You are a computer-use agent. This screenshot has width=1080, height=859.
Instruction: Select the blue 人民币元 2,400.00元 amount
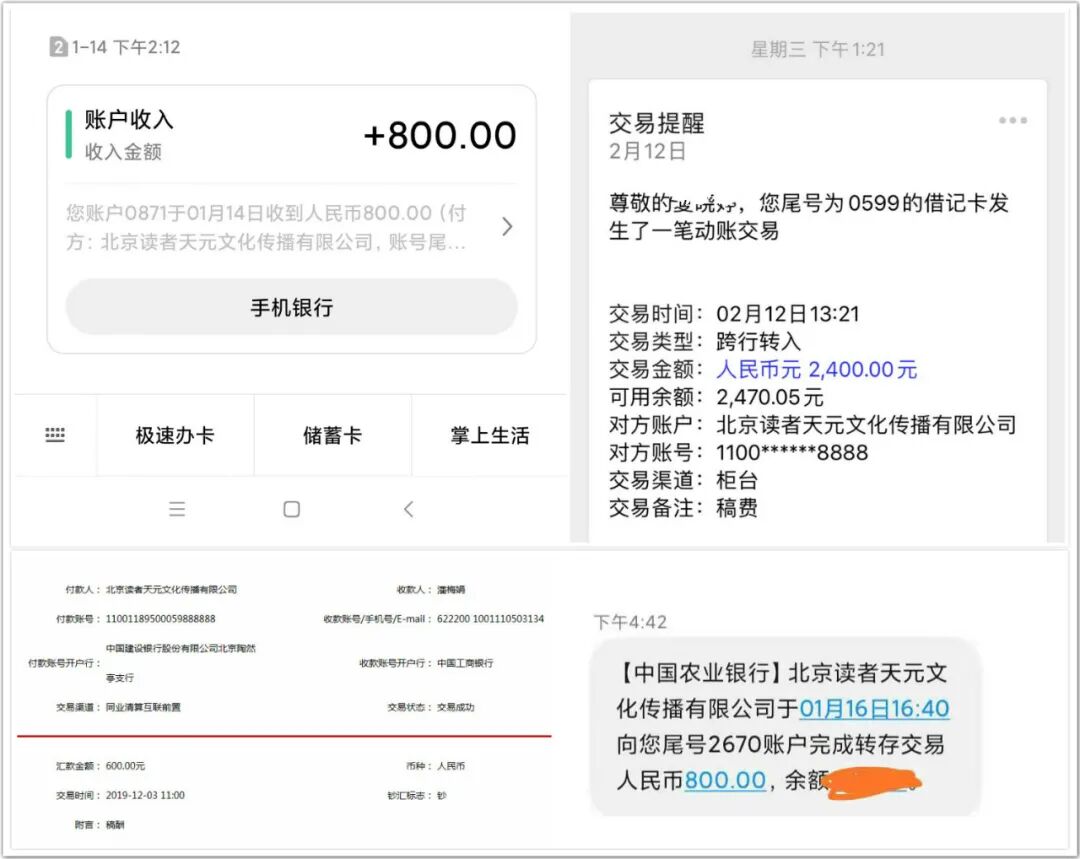pyautogui.click(x=816, y=369)
